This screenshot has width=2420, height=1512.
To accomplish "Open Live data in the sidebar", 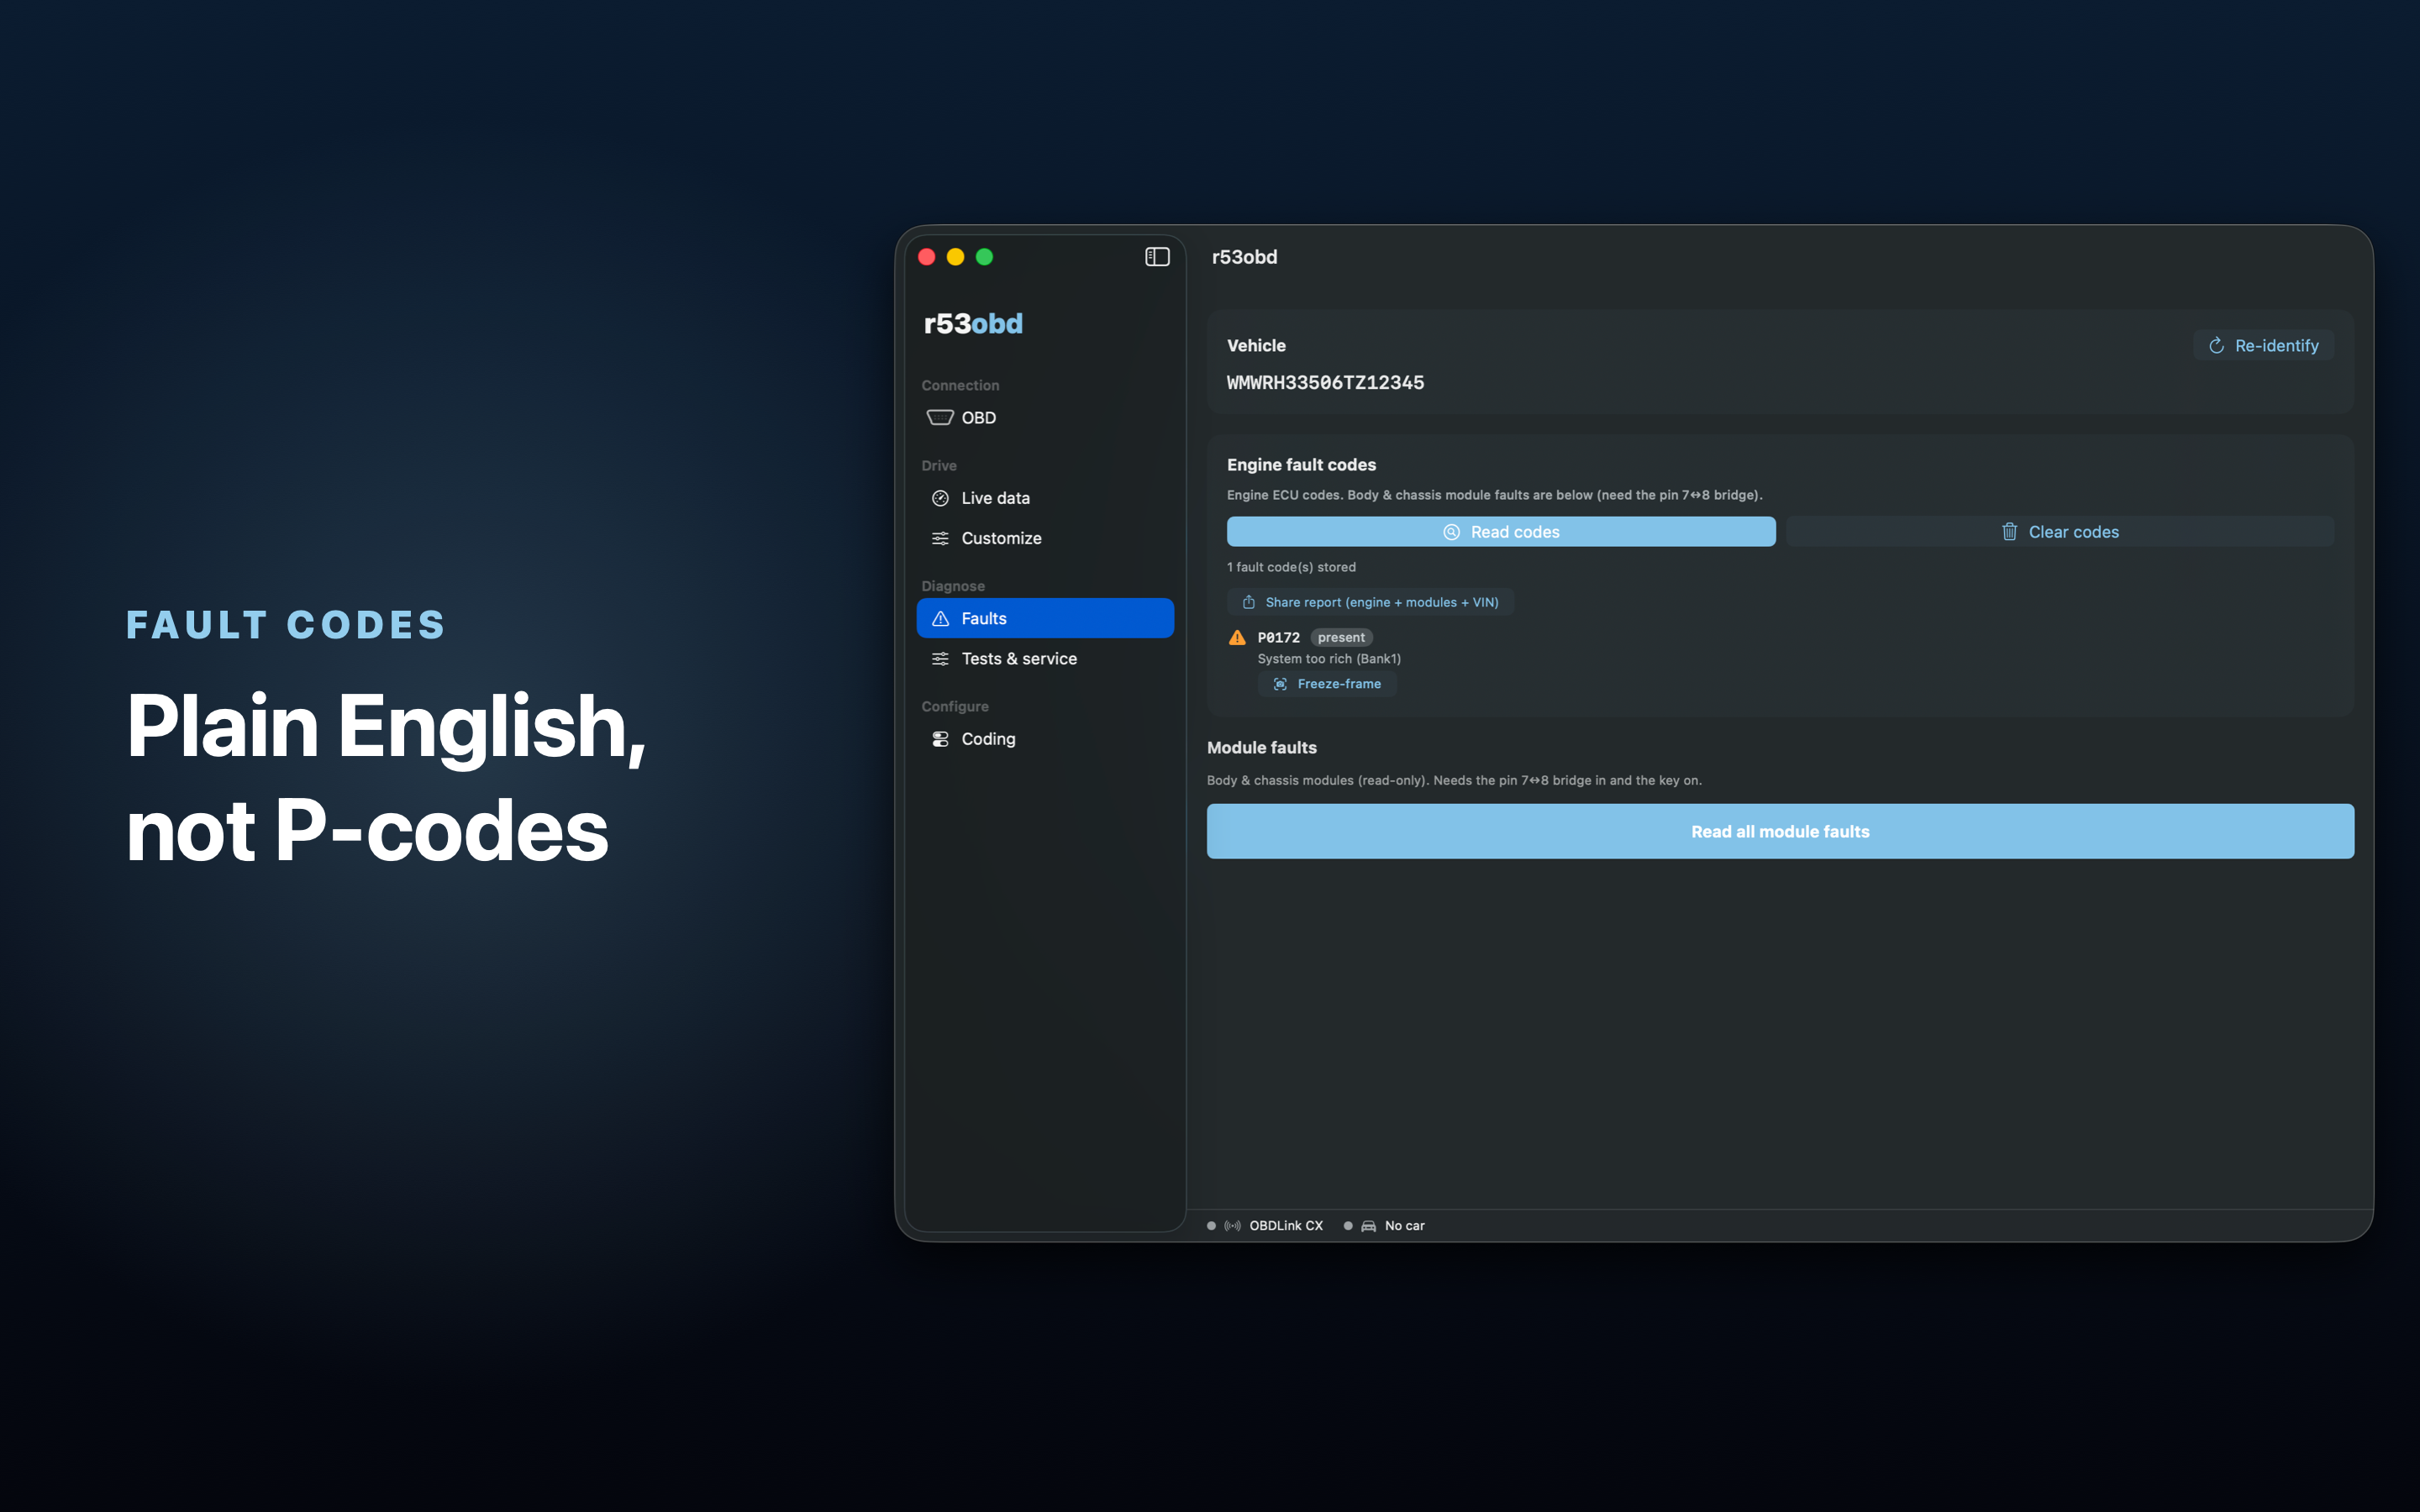I will (x=1045, y=498).
